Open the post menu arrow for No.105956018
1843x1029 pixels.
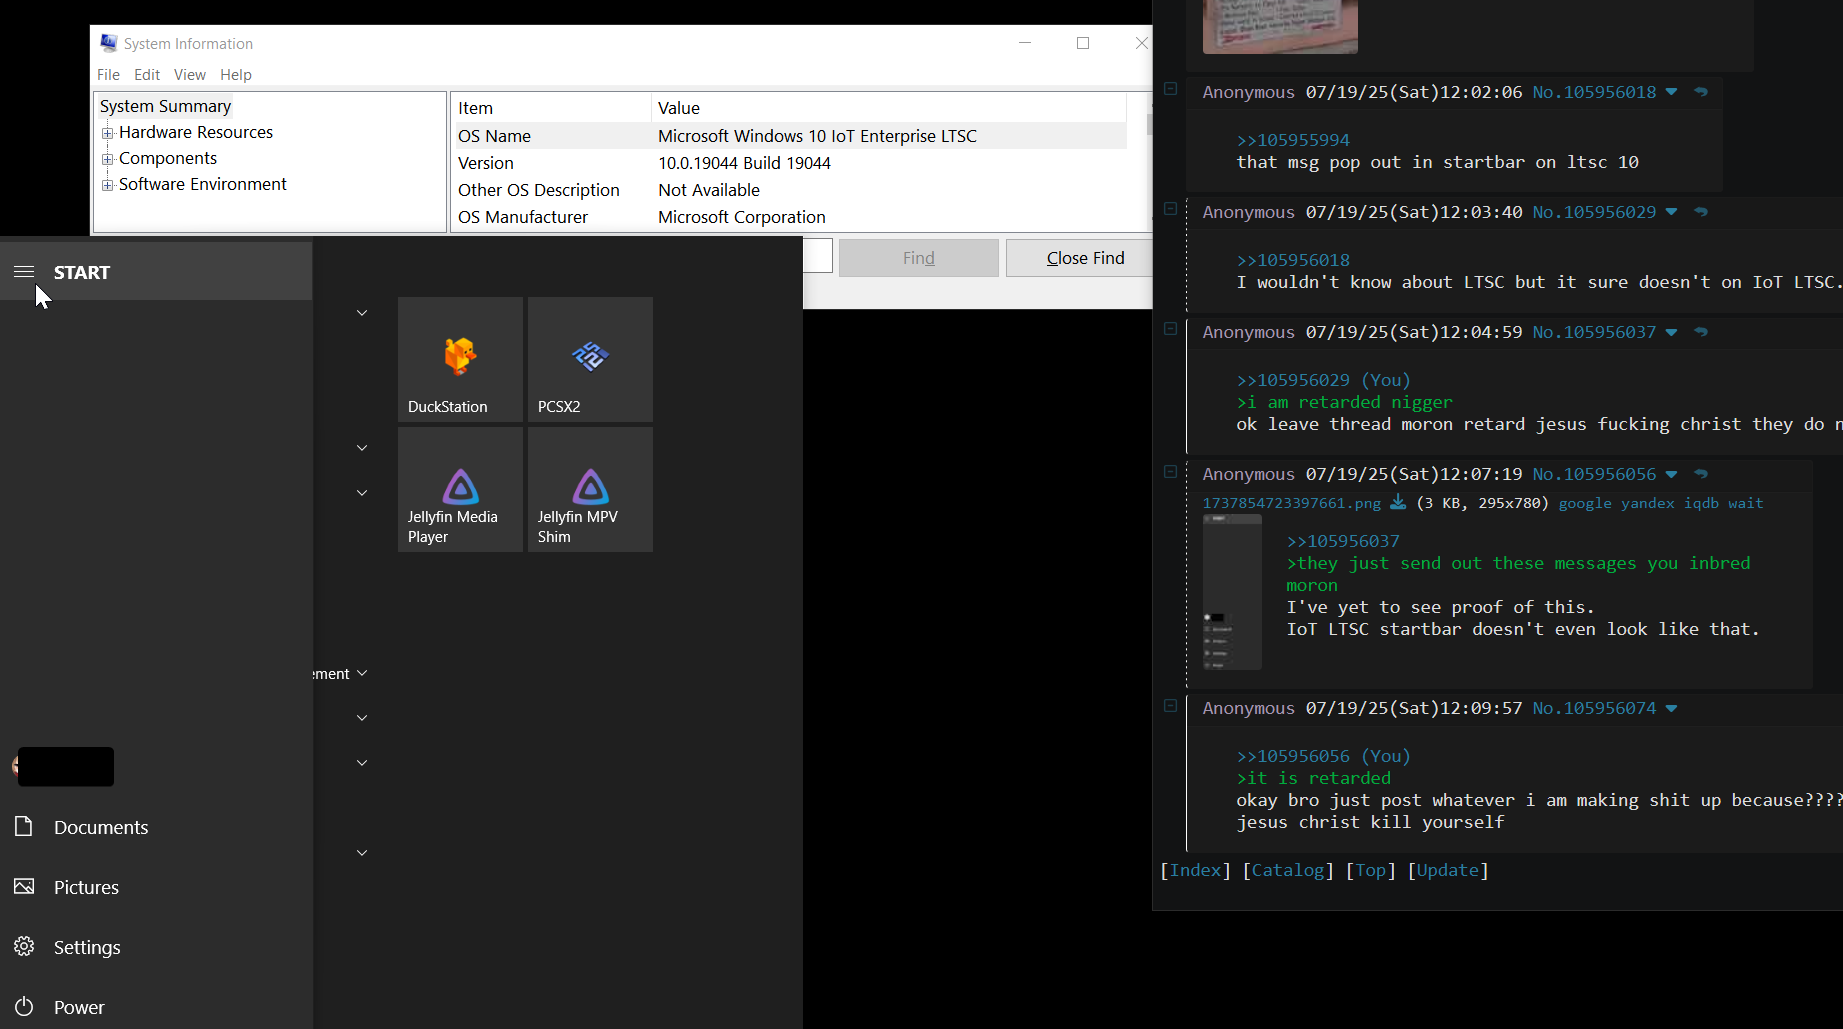(1671, 92)
